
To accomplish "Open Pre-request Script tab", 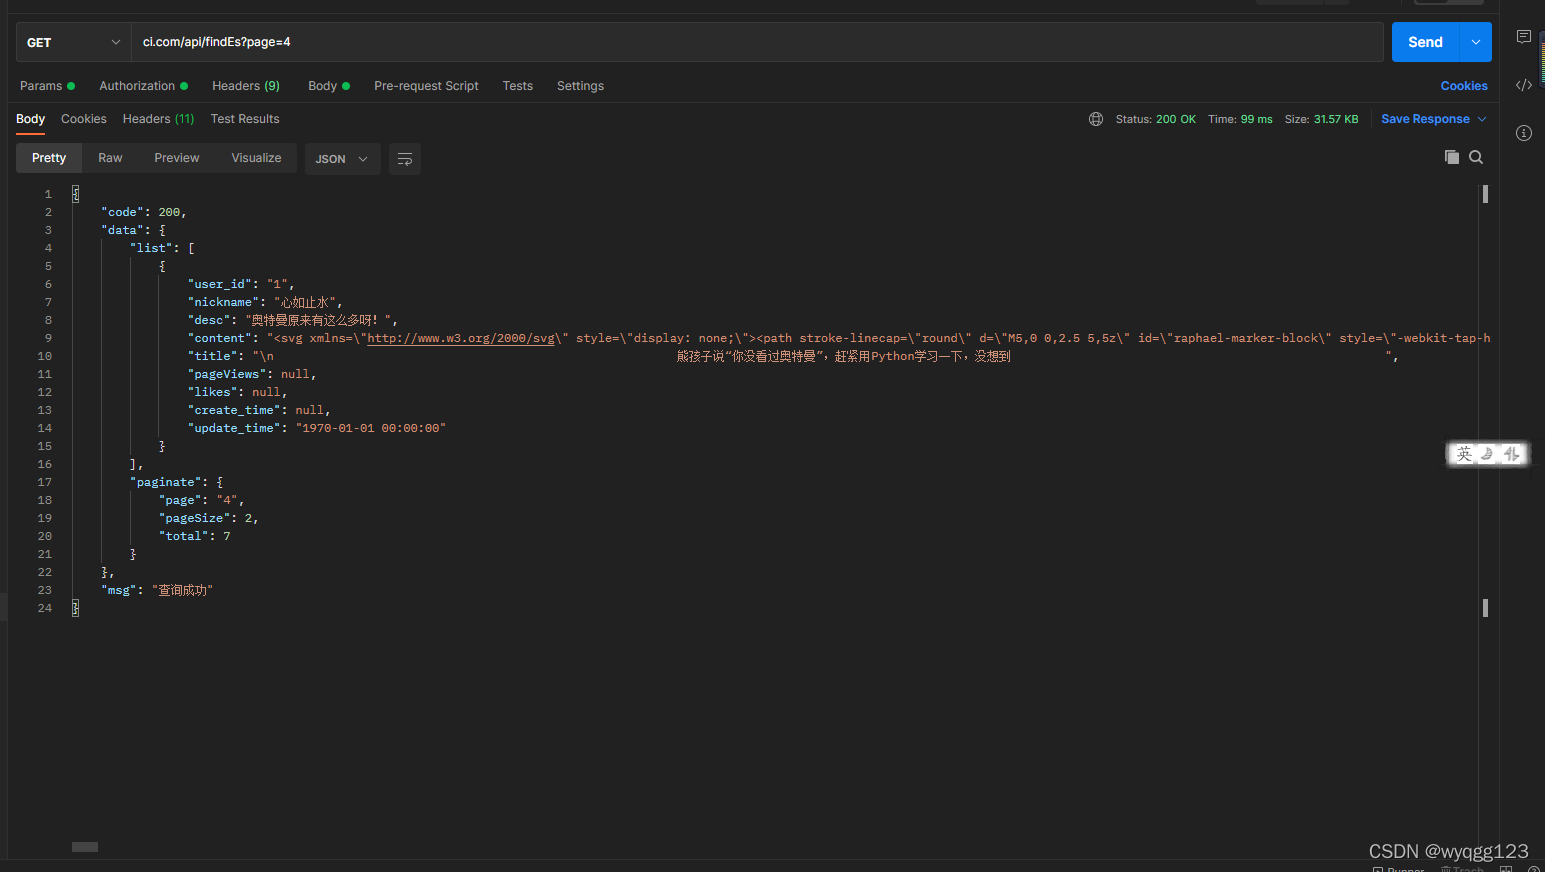I will pos(426,86).
